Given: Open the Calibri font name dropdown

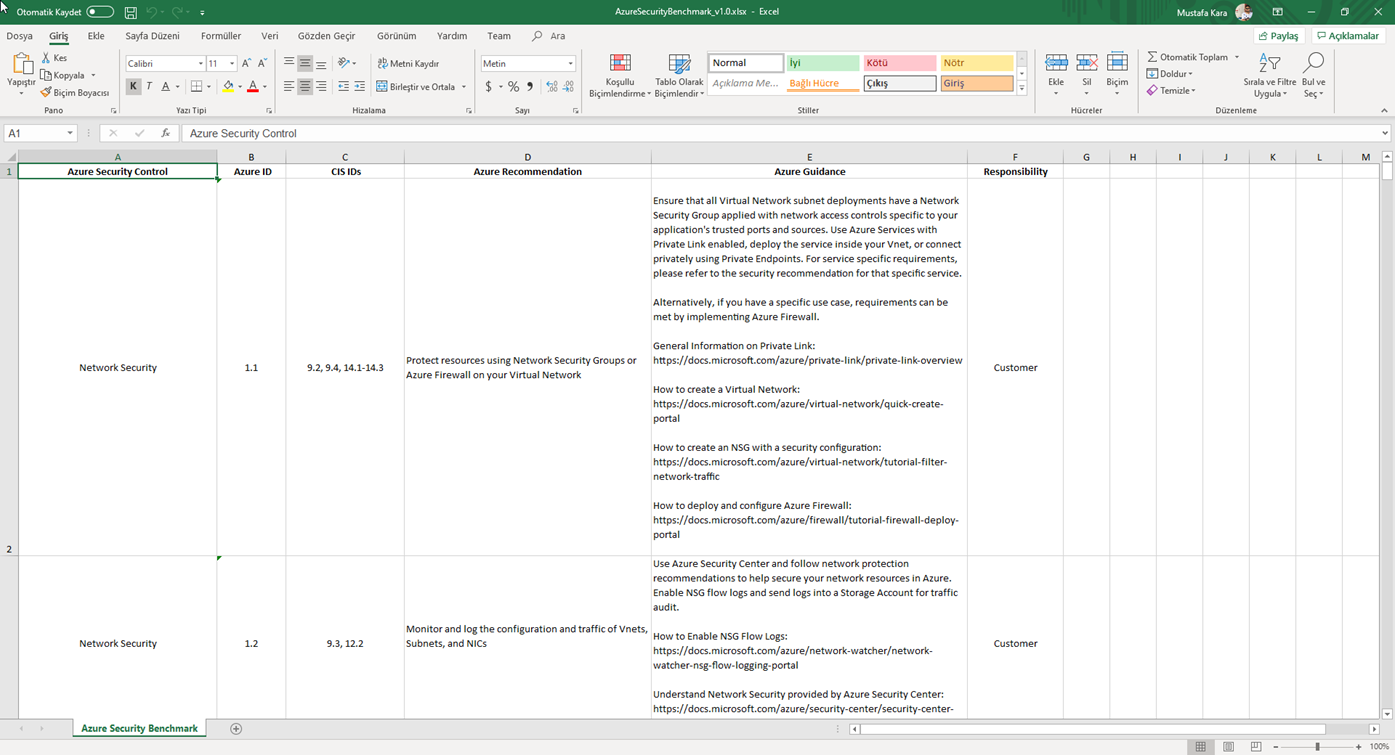Looking at the screenshot, I should [200, 63].
